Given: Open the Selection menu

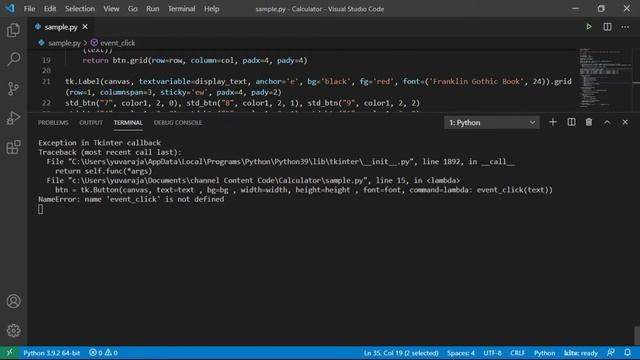Looking at the screenshot, I should pos(80,9).
